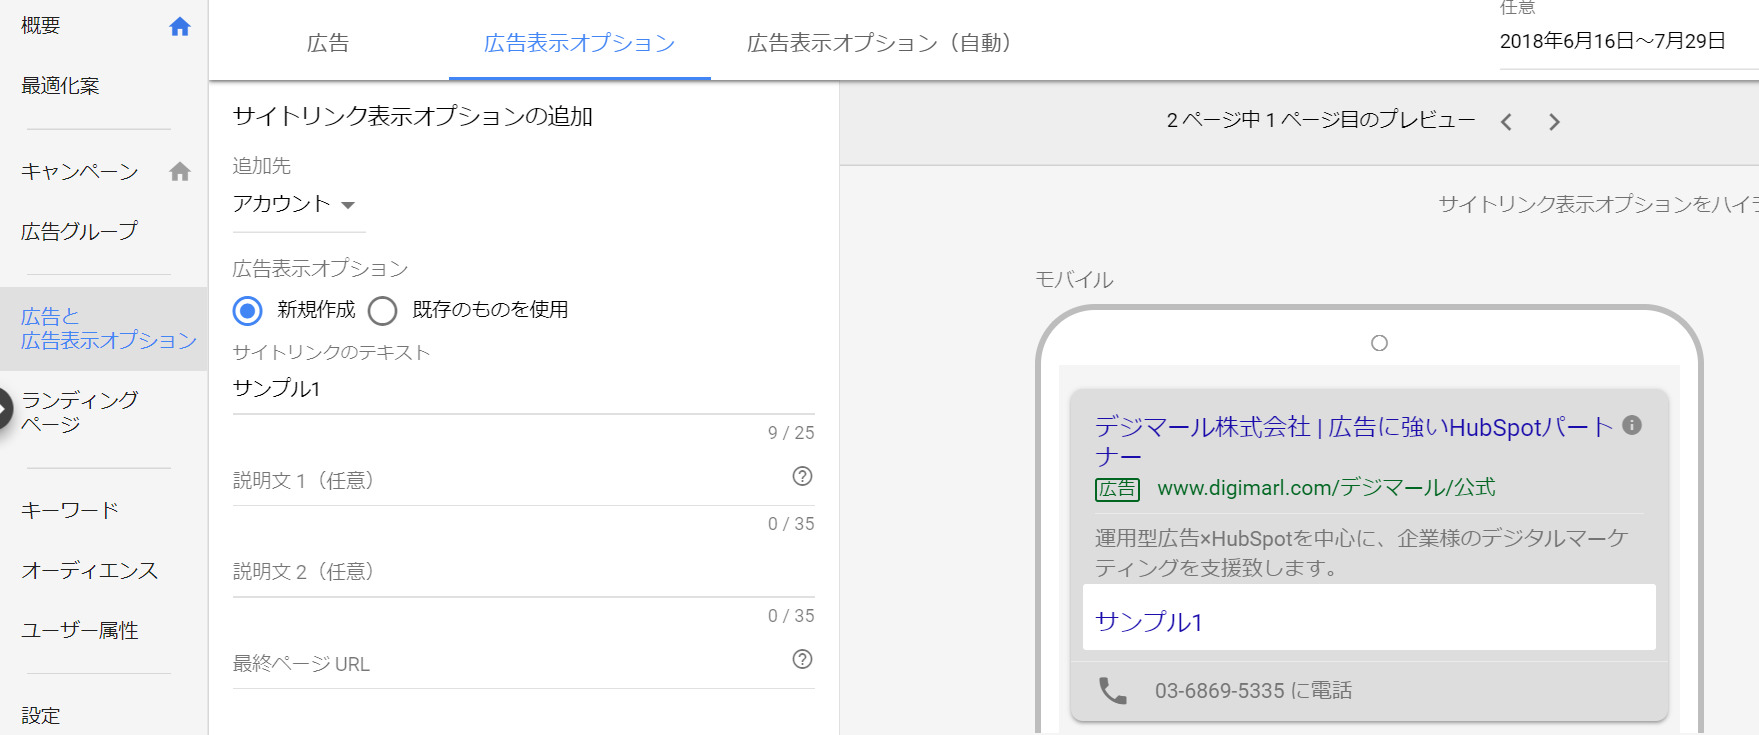The height and width of the screenshot is (735, 1759).
Task: Click www.digimarl.com display URL in preview
Action: point(1326,488)
